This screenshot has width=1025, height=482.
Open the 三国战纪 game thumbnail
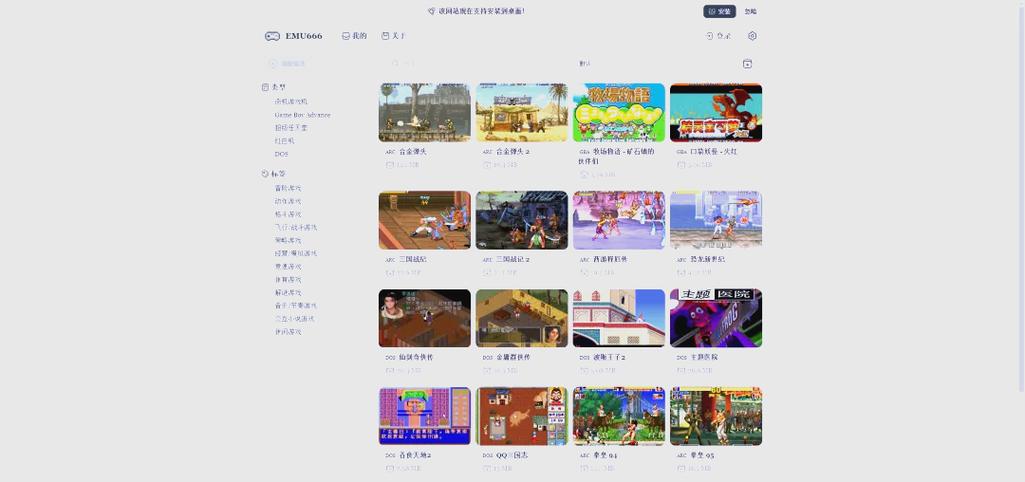424,220
